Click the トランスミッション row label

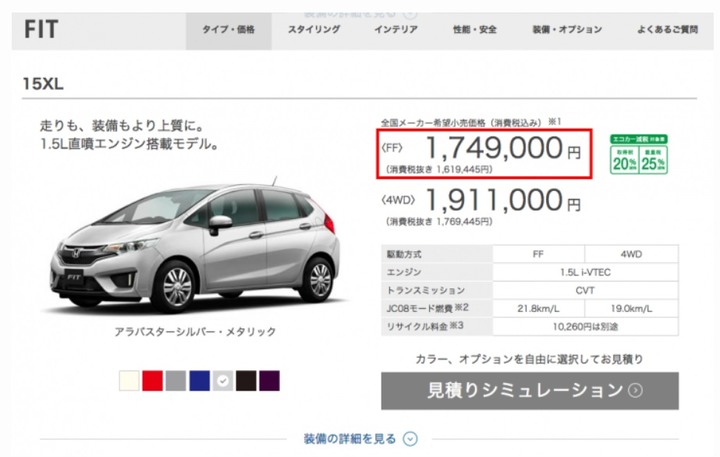[x=426, y=290]
